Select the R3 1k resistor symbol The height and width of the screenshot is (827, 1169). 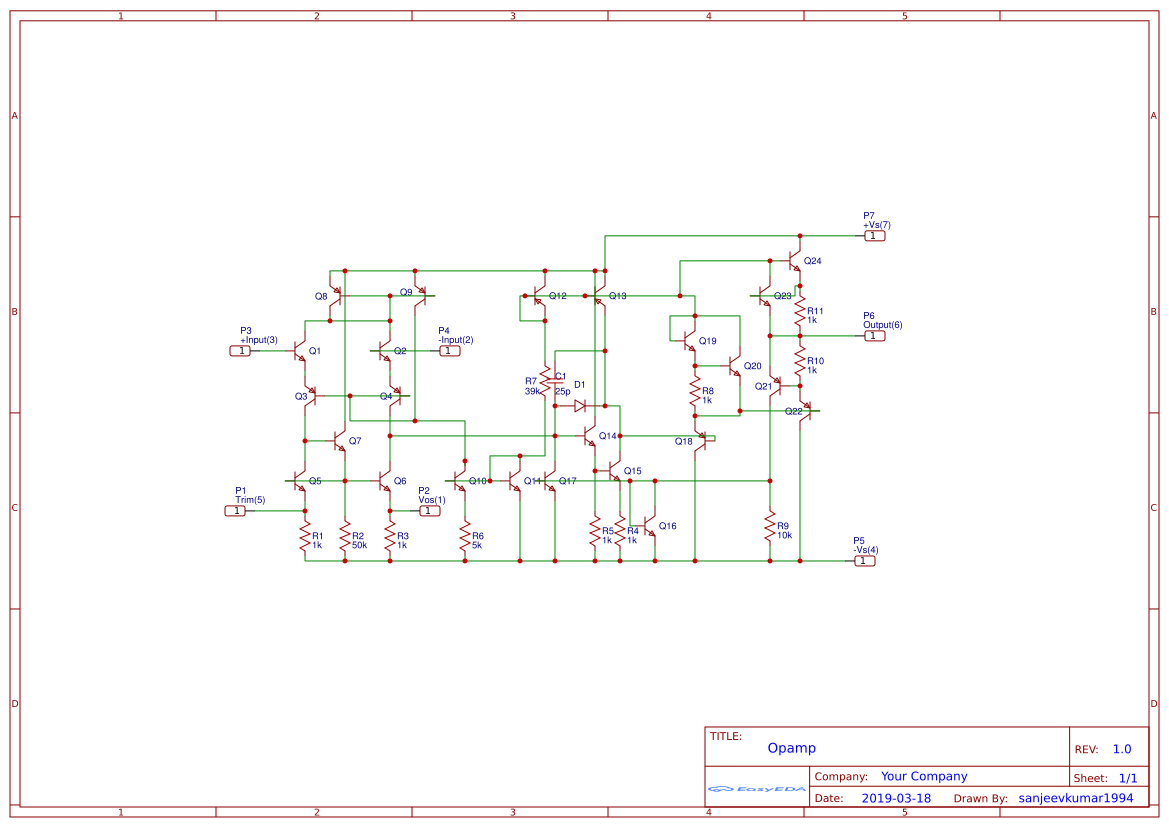coord(390,536)
